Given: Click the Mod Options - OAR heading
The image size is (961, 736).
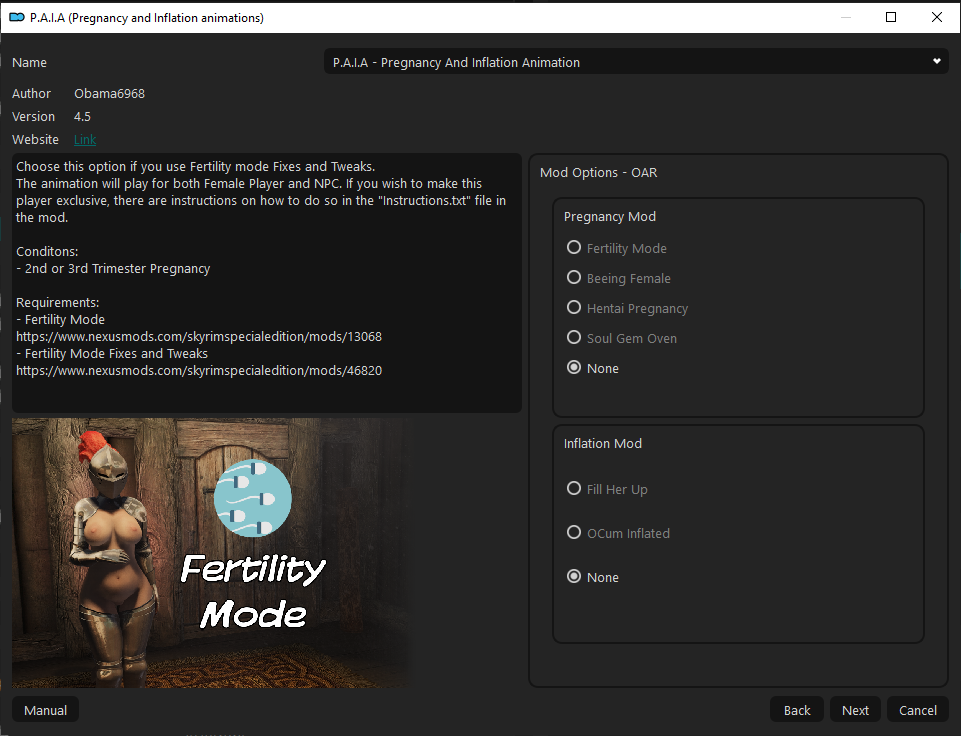Looking at the screenshot, I should 598,173.
